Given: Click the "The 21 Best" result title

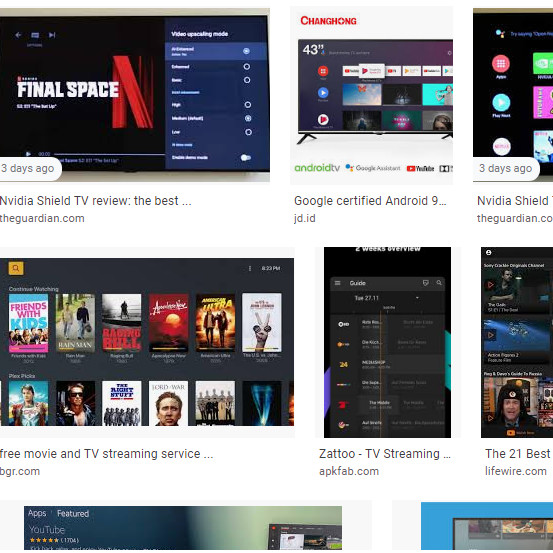Looking at the screenshot, I should 517,454.
